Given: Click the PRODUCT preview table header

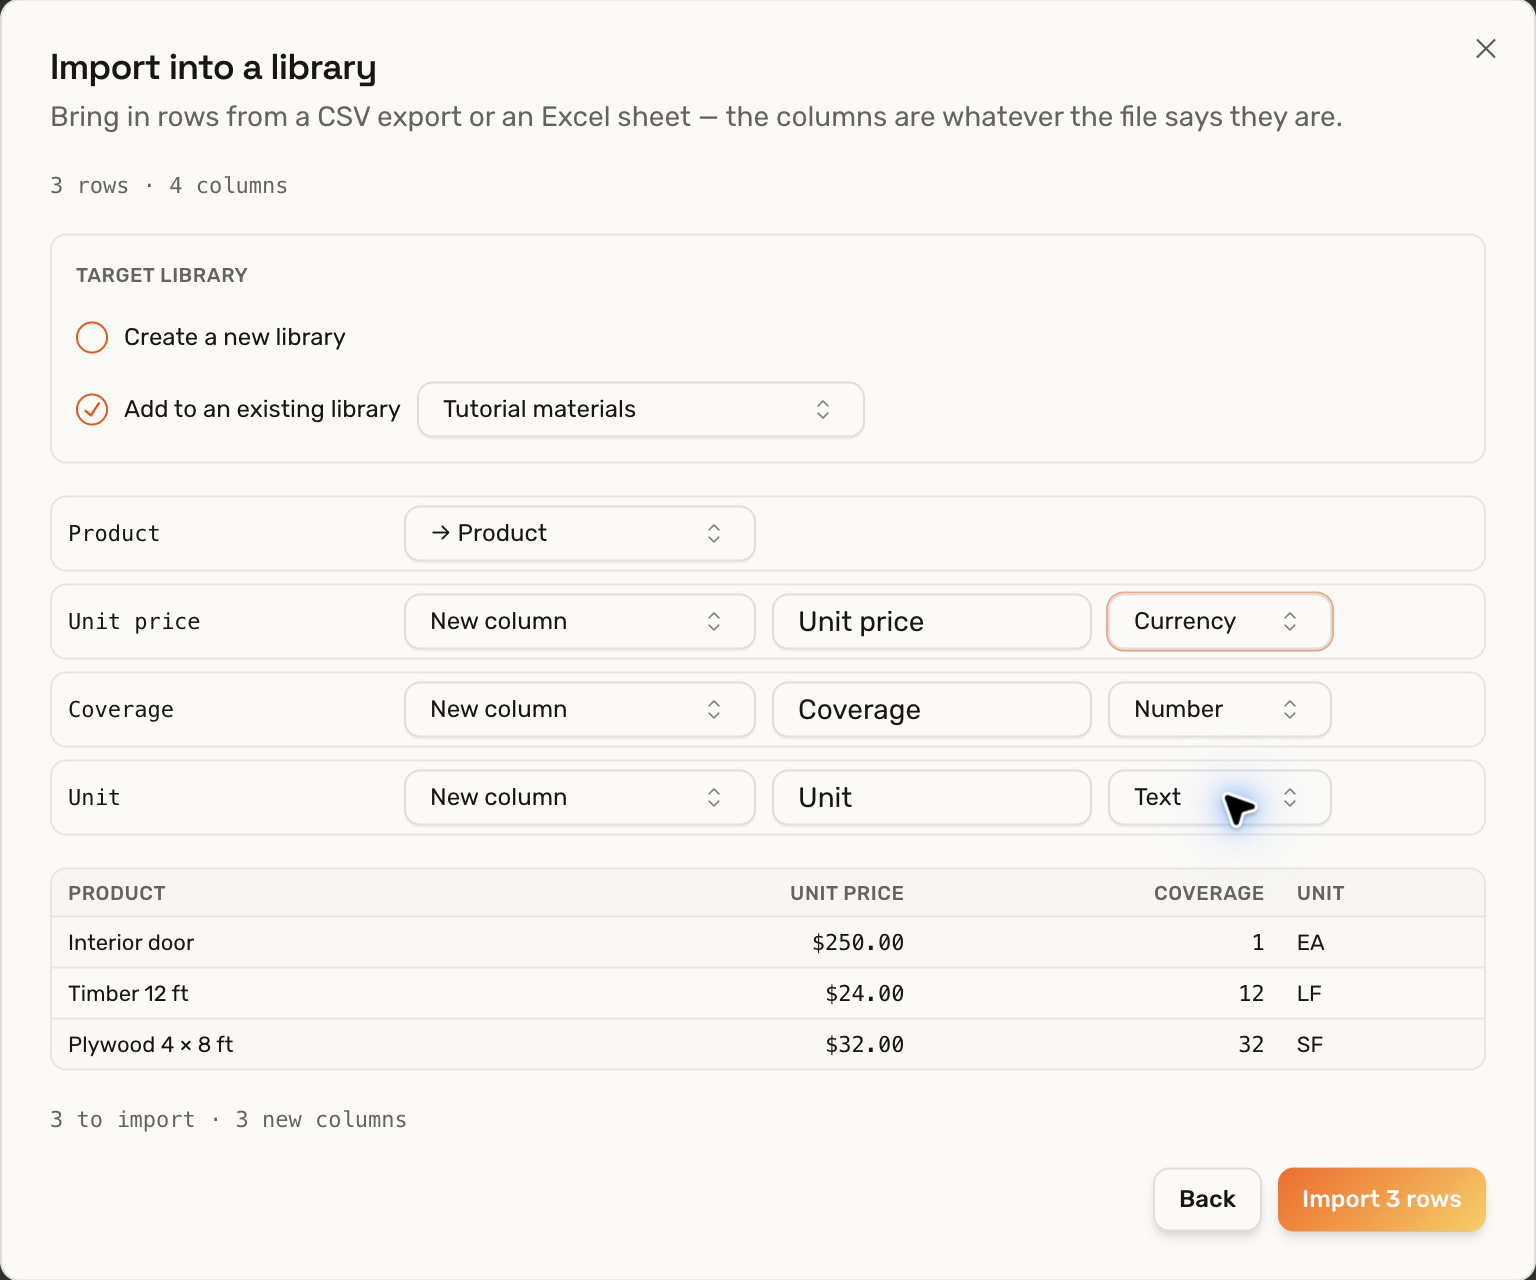Looking at the screenshot, I should coord(117,893).
